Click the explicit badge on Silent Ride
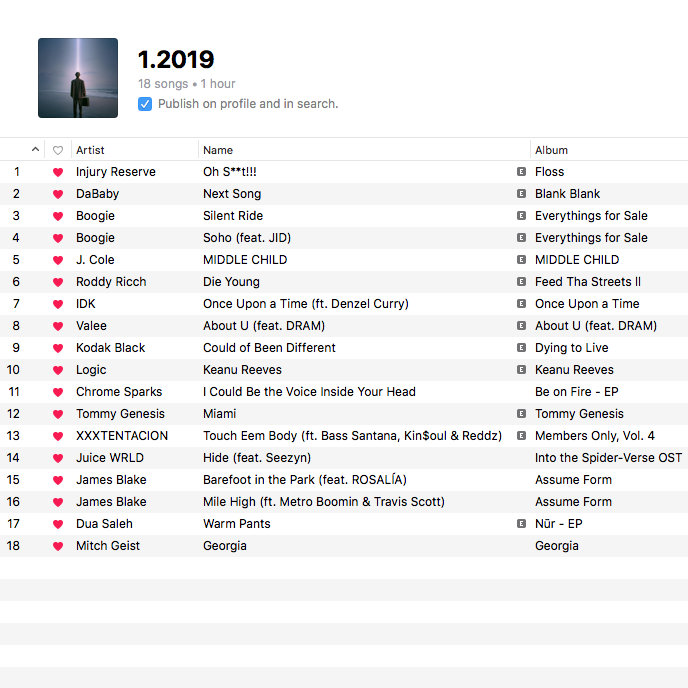 click(x=521, y=215)
